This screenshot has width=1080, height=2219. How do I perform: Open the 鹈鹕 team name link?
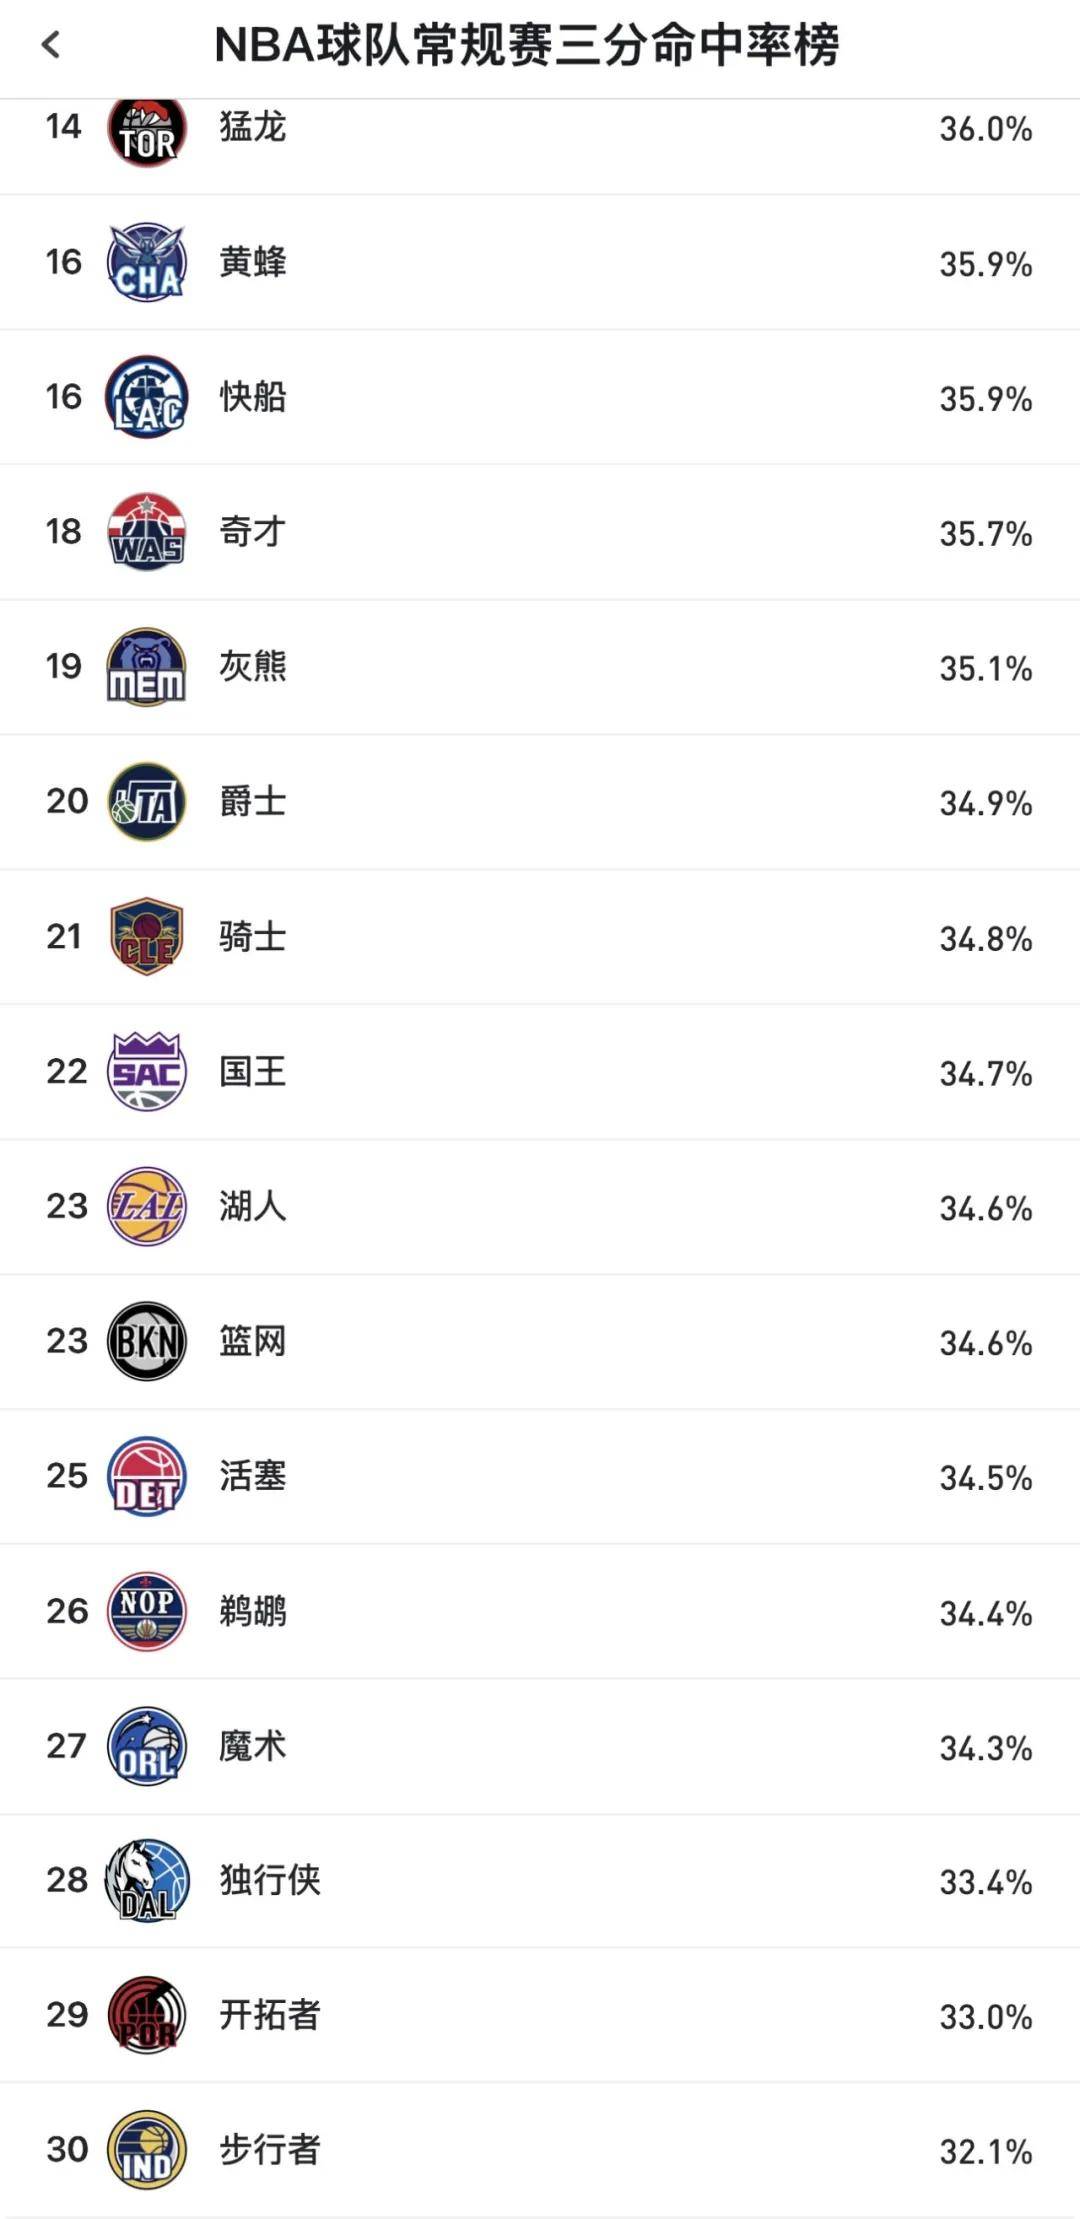[253, 1612]
